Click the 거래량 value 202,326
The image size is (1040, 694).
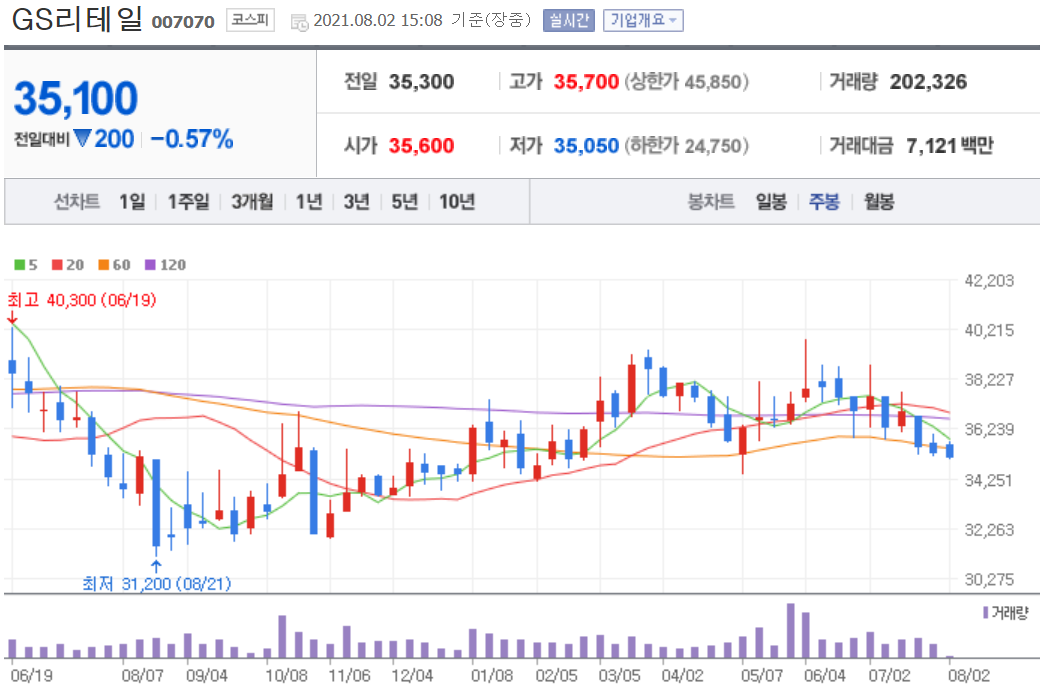[928, 82]
